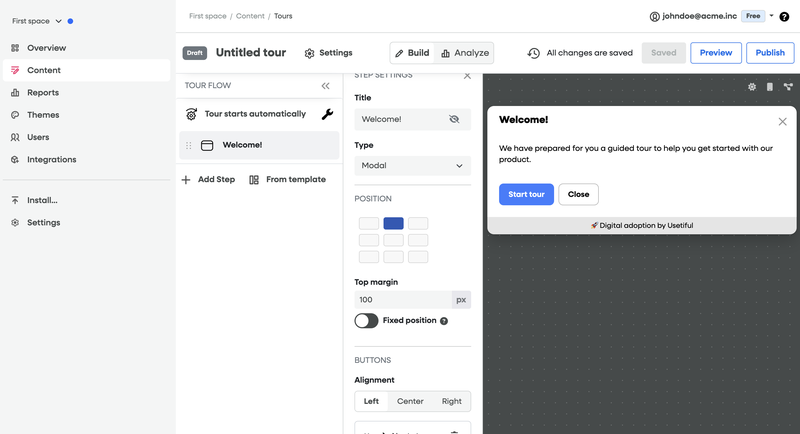Select bottom-left position cell
The height and width of the screenshot is (434, 800).
click(369, 257)
